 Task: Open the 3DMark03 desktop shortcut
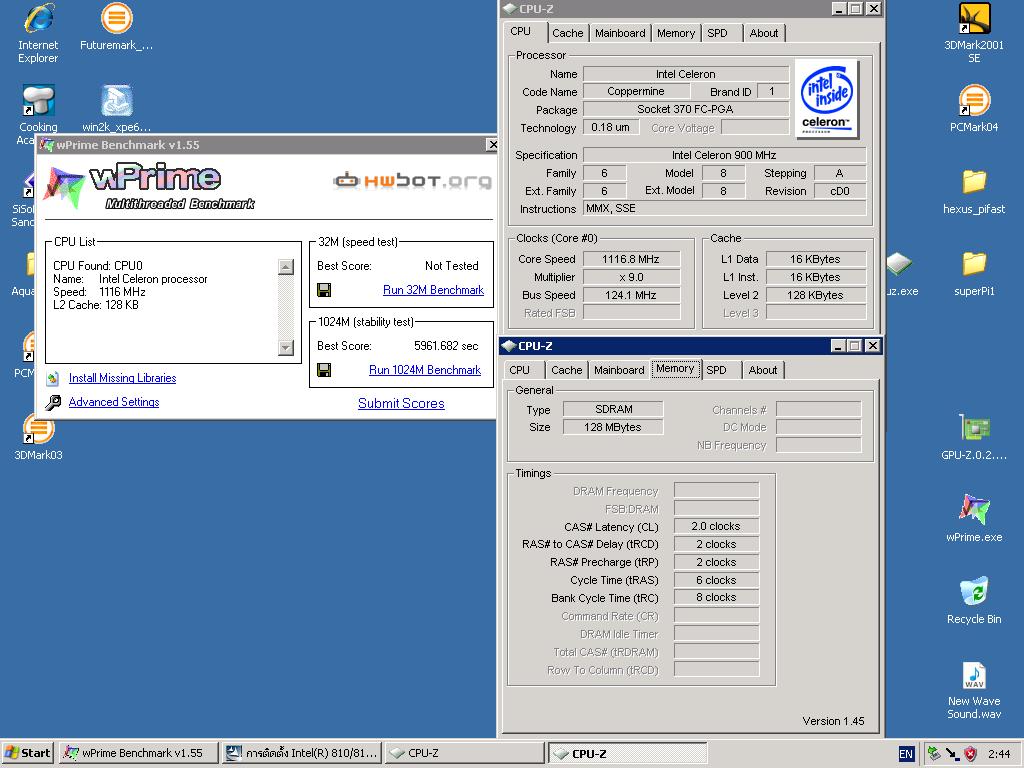(x=38, y=439)
